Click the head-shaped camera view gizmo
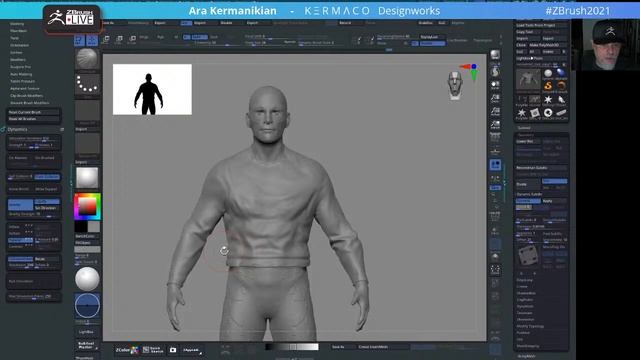This screenshot has width=640, height=360. click(455, 85)
